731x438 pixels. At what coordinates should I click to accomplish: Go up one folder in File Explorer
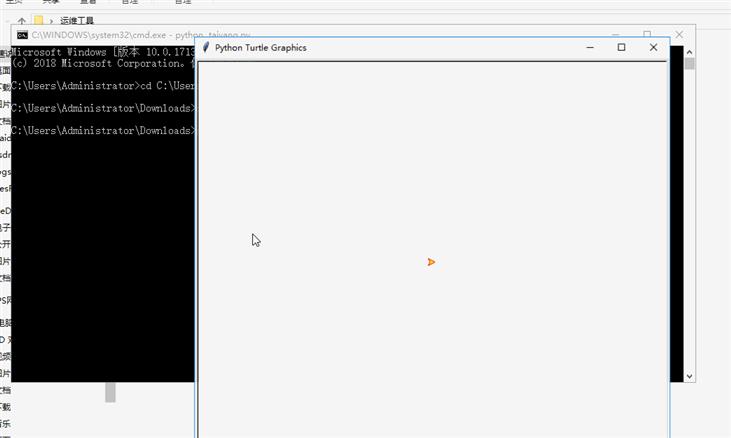(x=22, y=20)
